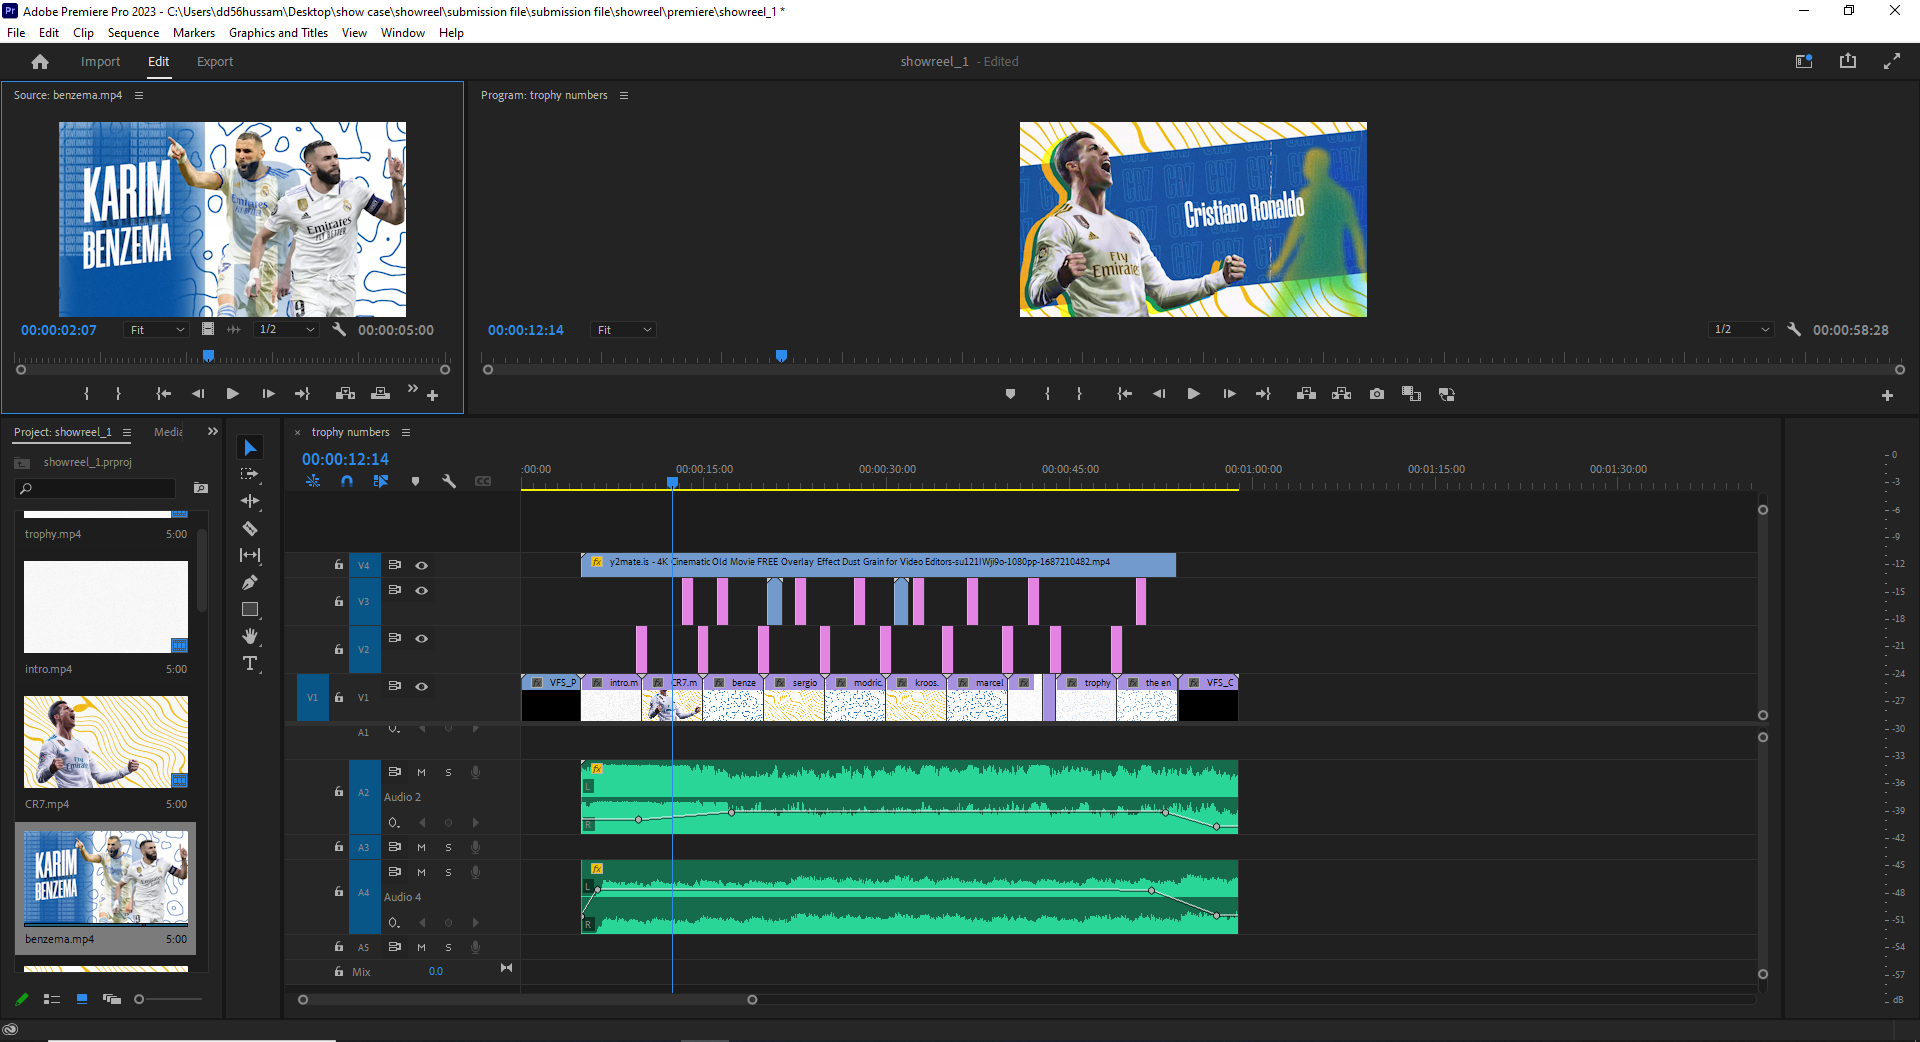The width and height of the screenshot is (1920, 1042).
Task: Select the Pen tool
Action: [x=250, y=582]
